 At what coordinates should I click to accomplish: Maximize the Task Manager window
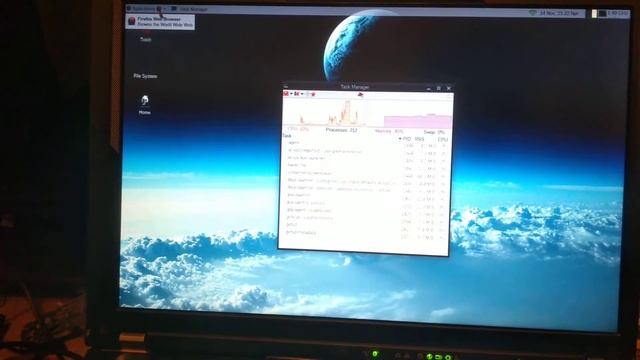coord(438,88)
